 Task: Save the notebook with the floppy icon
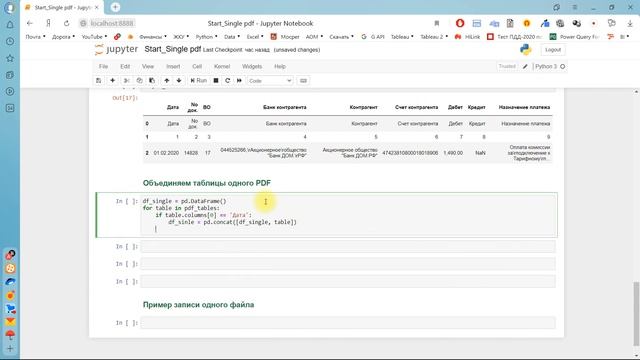point(98,80)
